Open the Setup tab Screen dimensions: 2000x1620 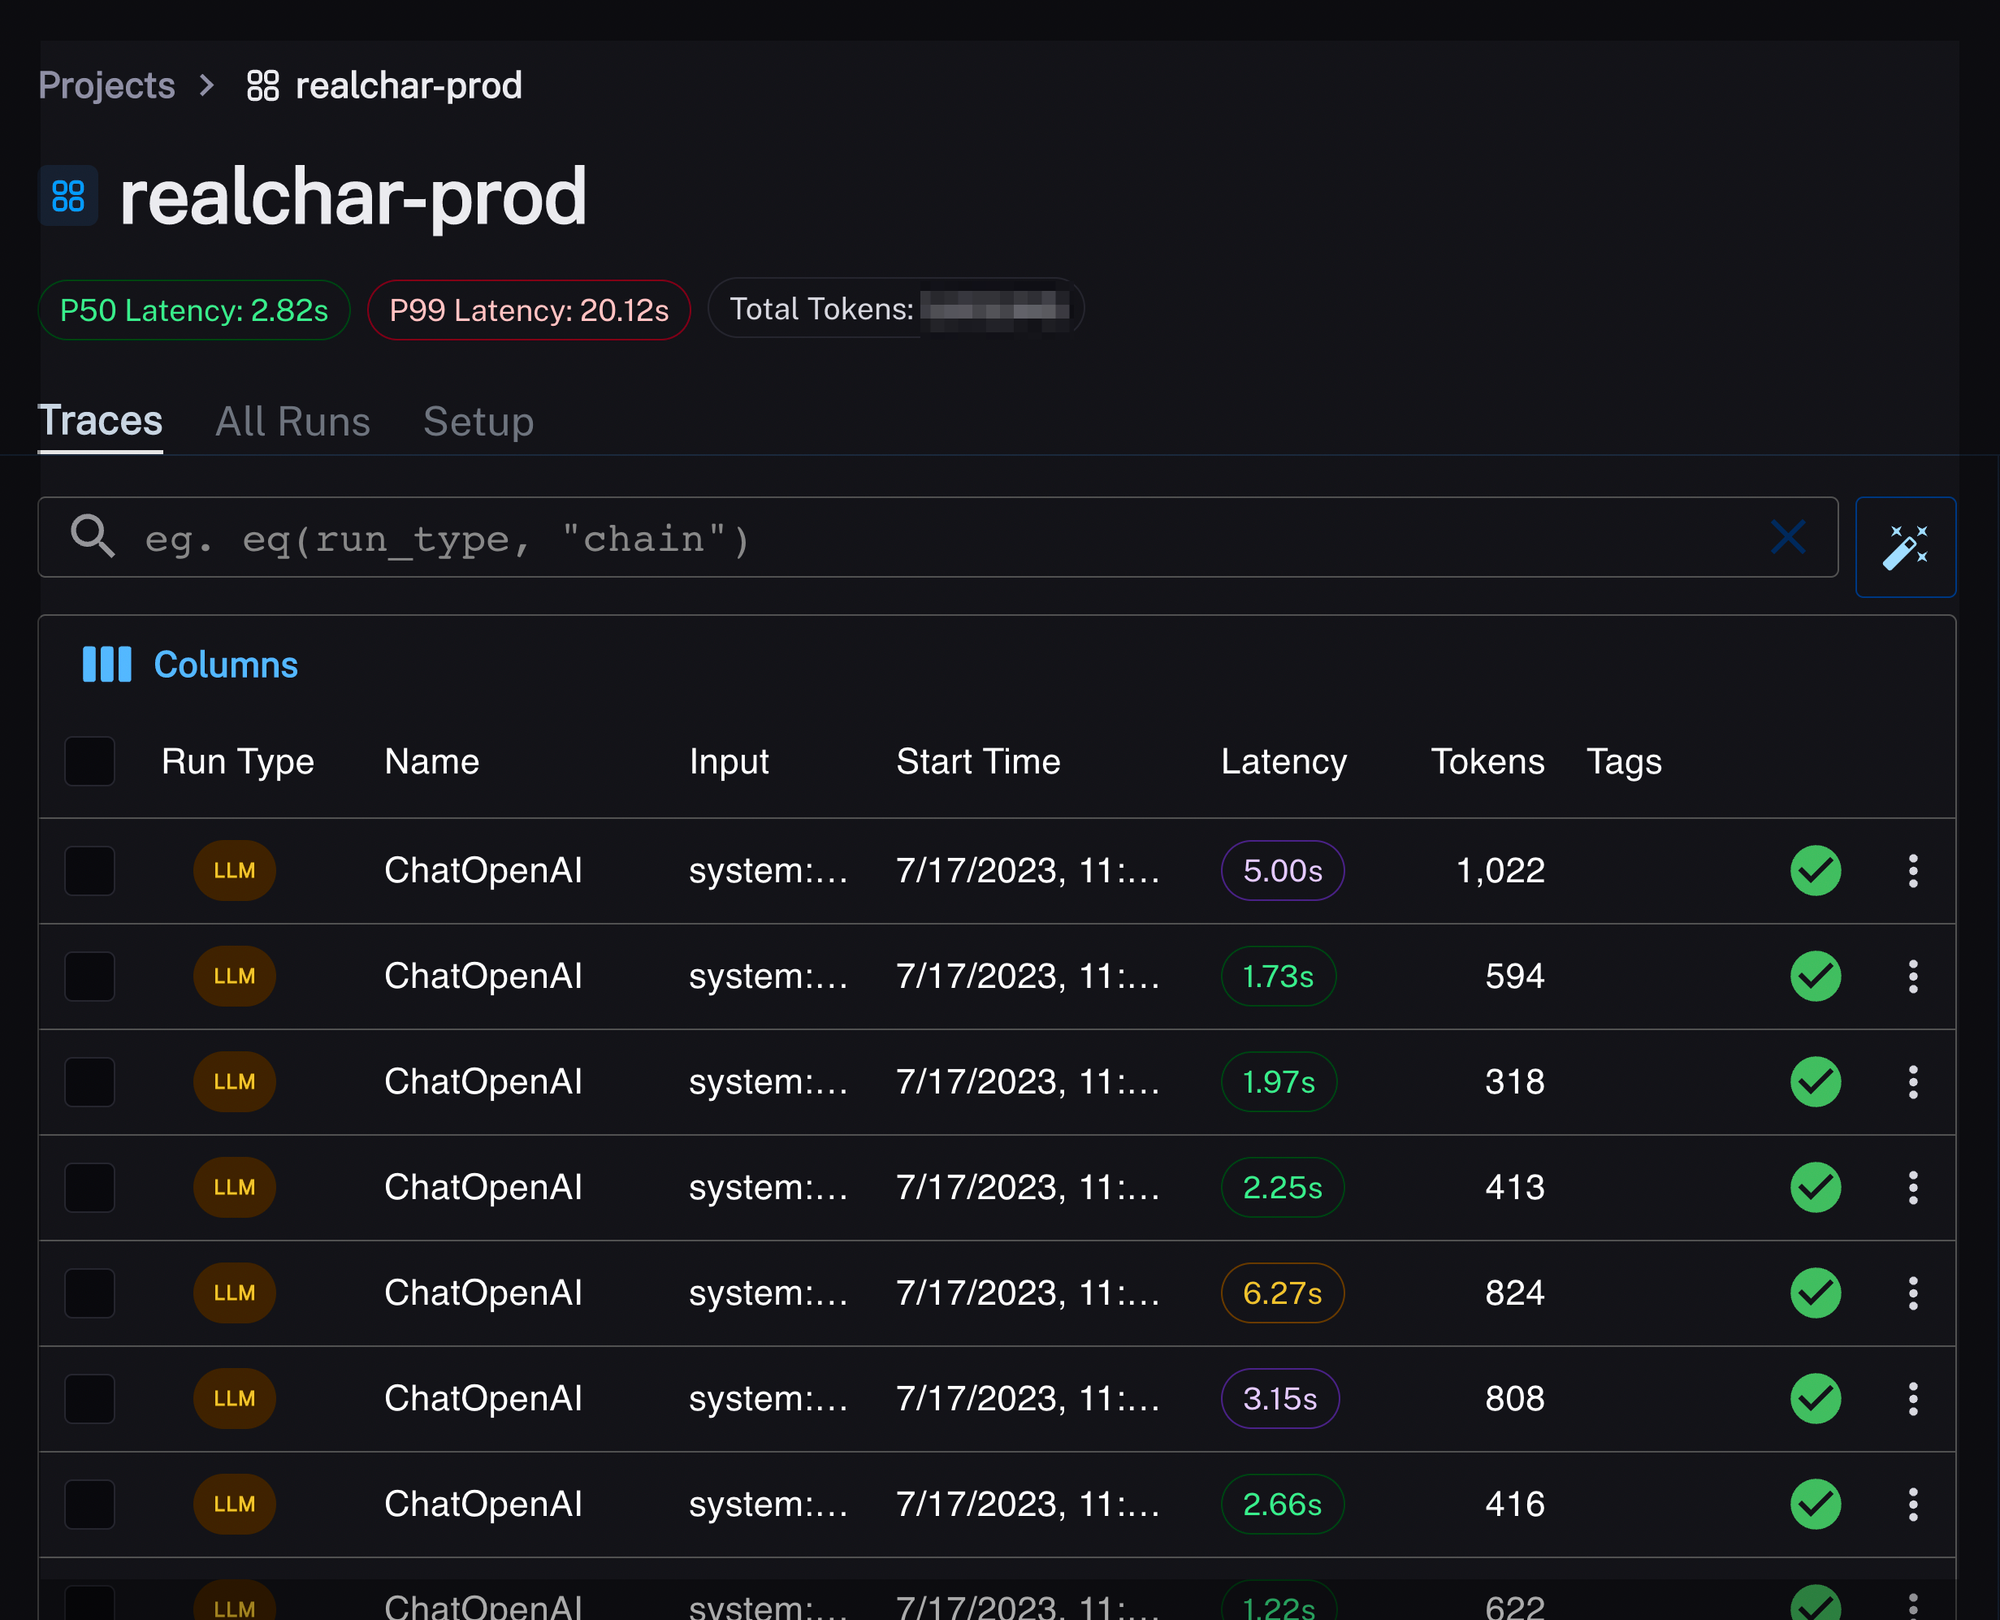coord(478,422)
